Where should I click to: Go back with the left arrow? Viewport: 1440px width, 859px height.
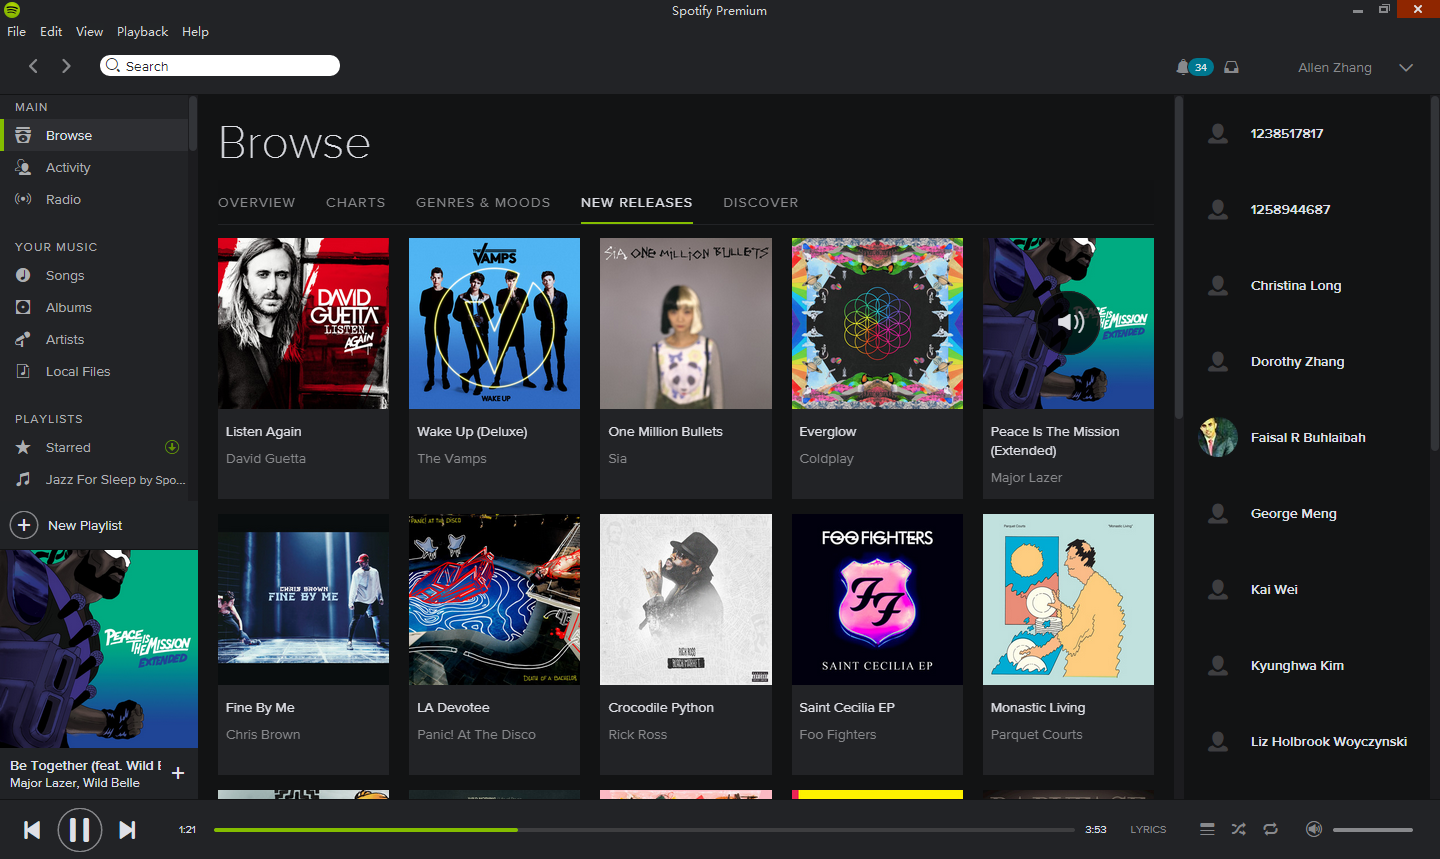pyautogui.click(x=33, y=66)
